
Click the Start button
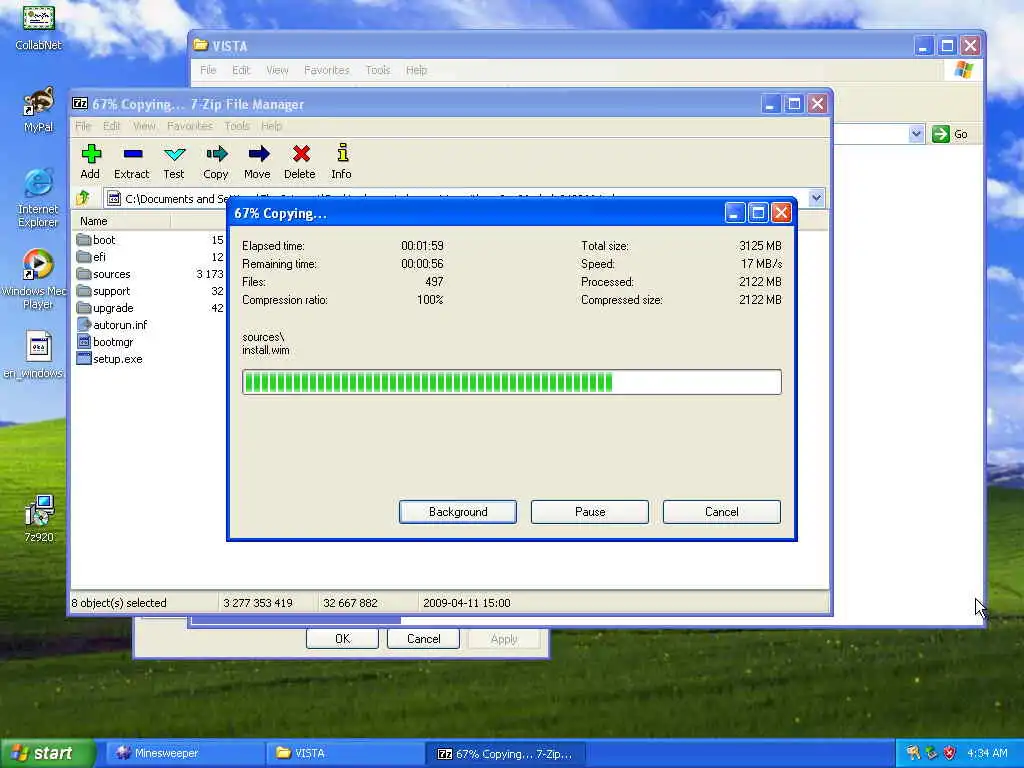(x=47, y=753)
